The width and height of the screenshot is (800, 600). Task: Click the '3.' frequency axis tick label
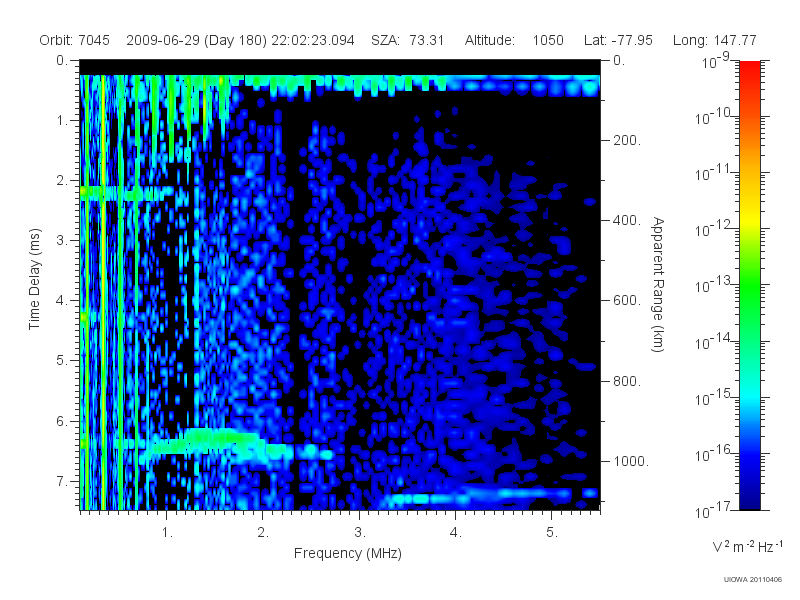[360, 533]
